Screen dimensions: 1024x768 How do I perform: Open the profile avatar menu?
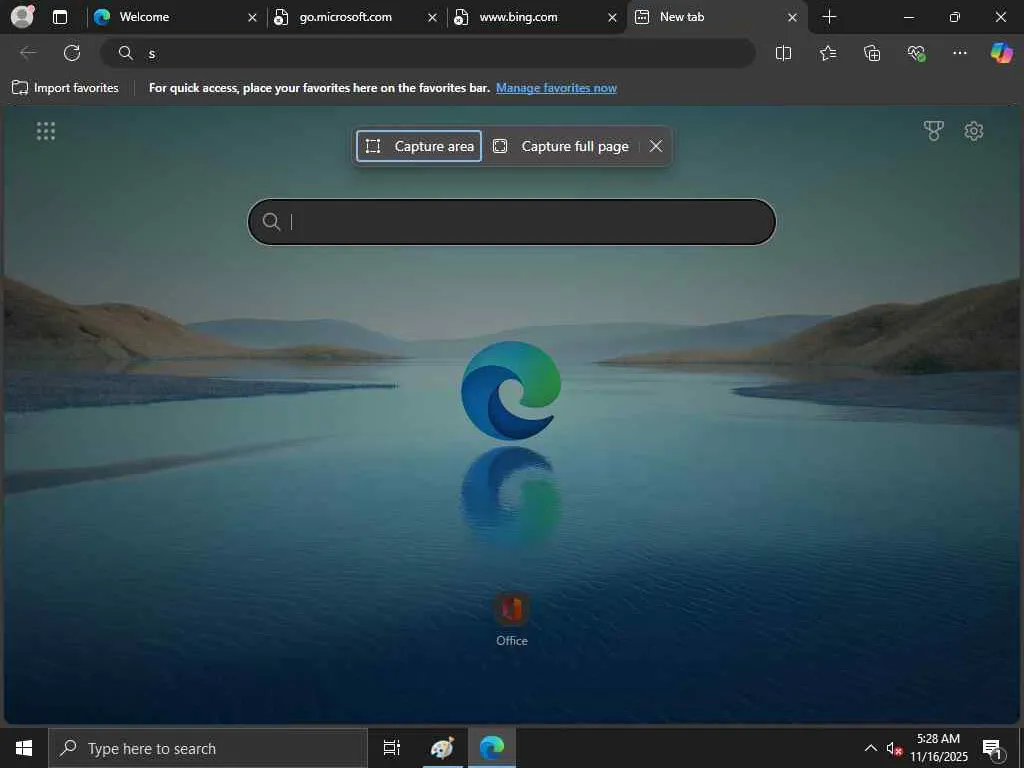[x=22, y=16]
